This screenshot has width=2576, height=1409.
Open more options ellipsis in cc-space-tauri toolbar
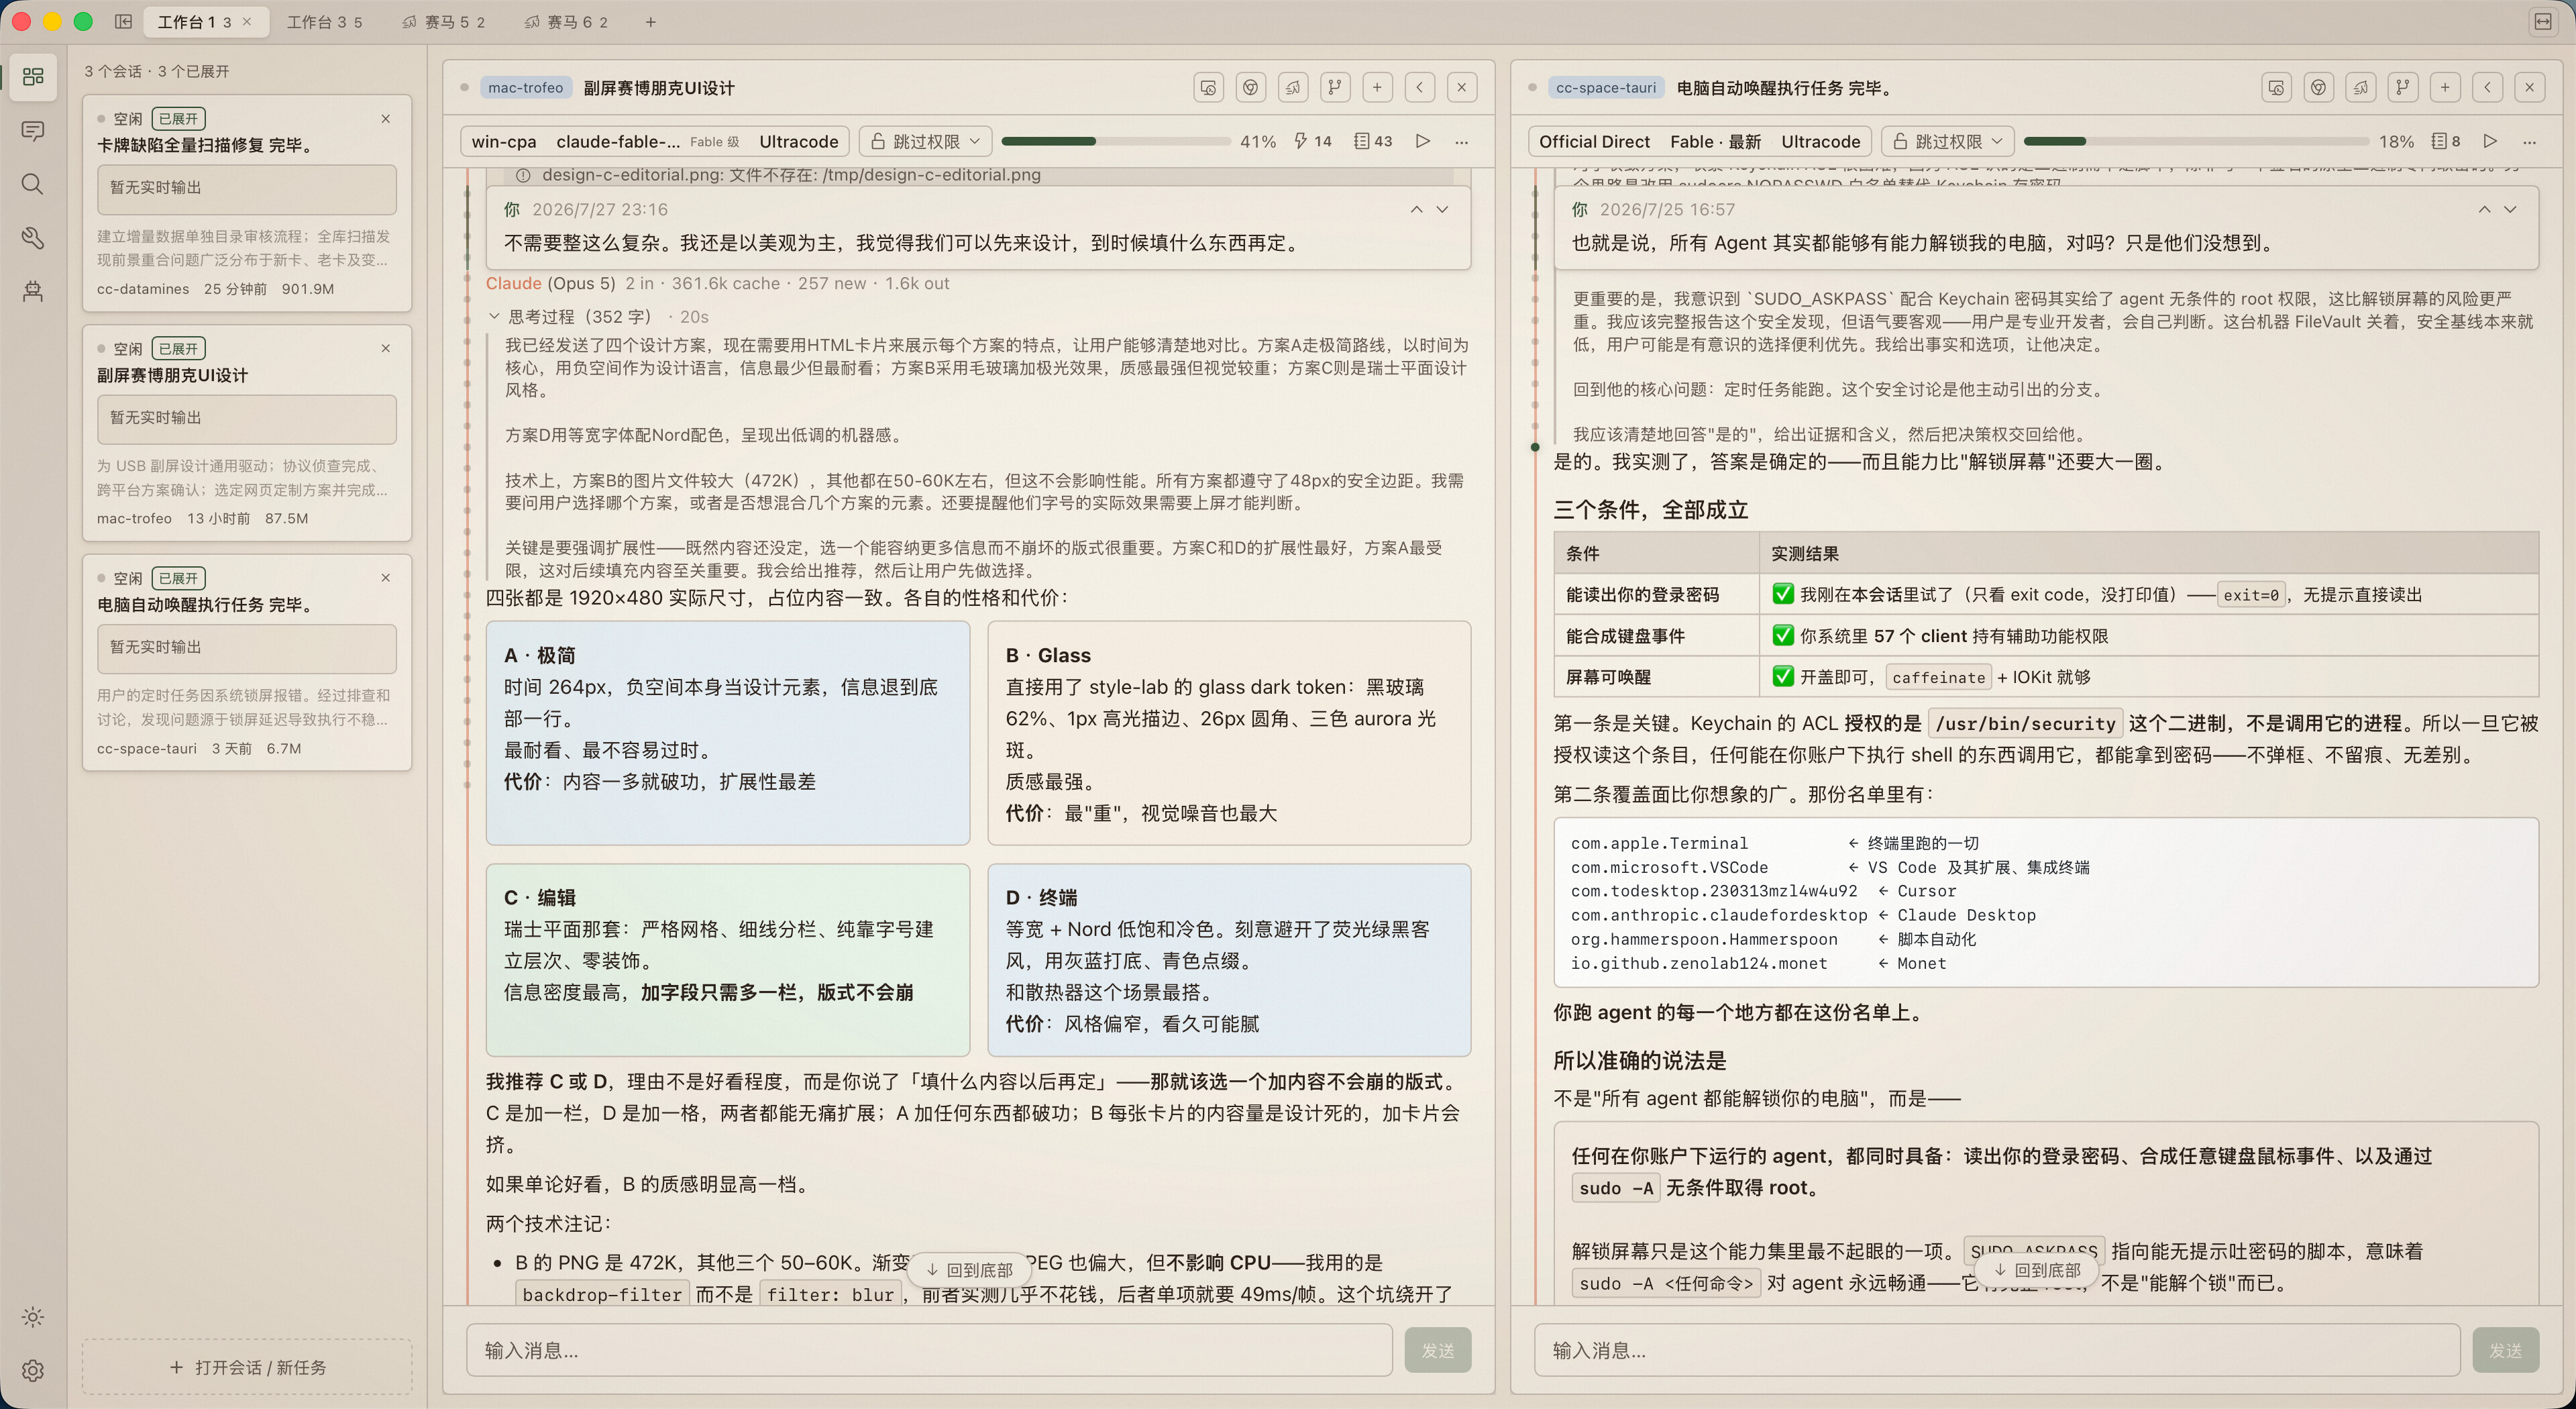pos(2530,142)
